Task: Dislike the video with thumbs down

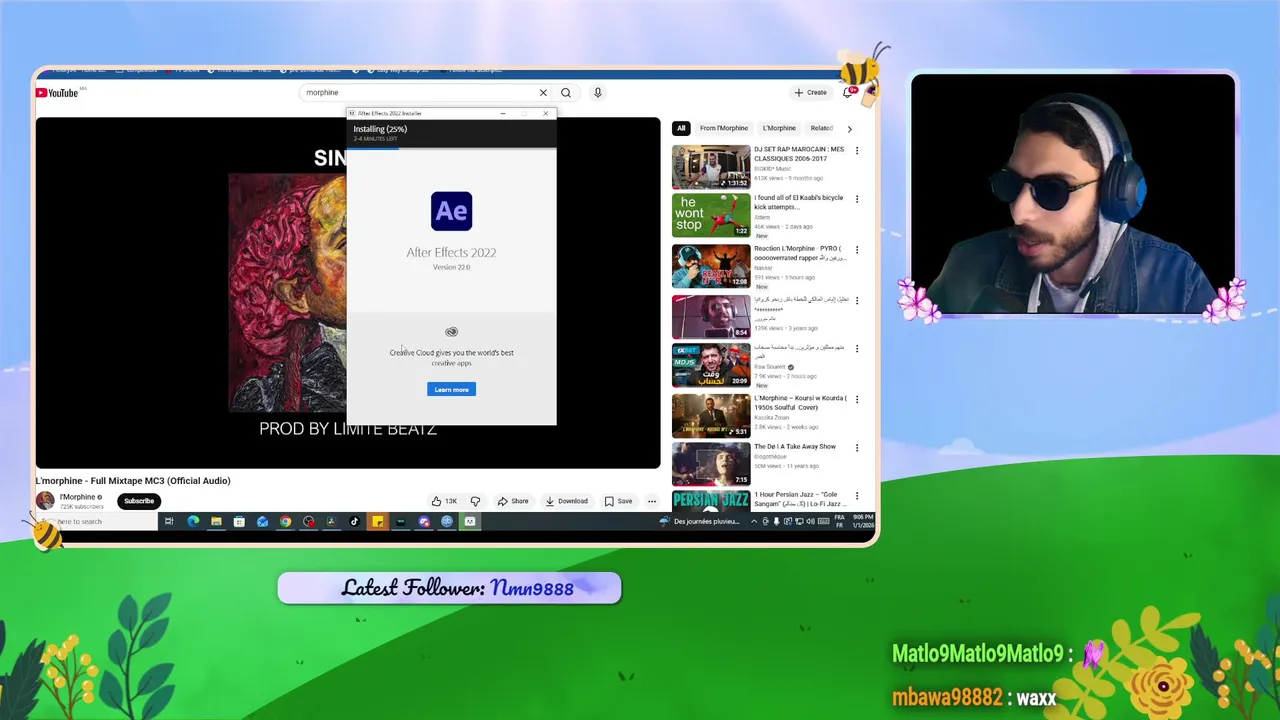Action: click(475, 501)
